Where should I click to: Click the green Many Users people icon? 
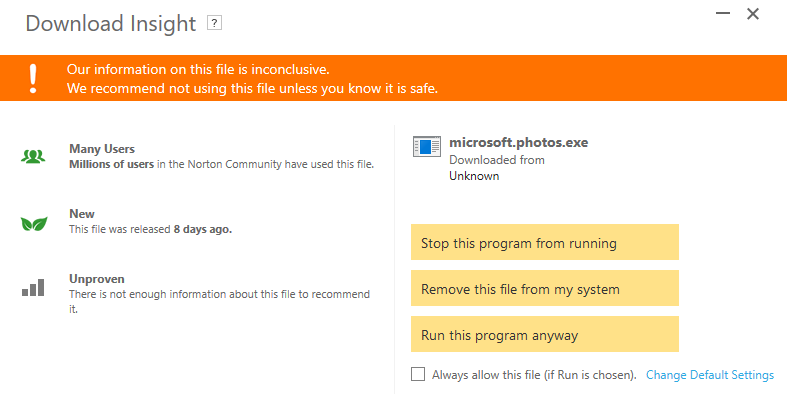click(x=33, y=157)
